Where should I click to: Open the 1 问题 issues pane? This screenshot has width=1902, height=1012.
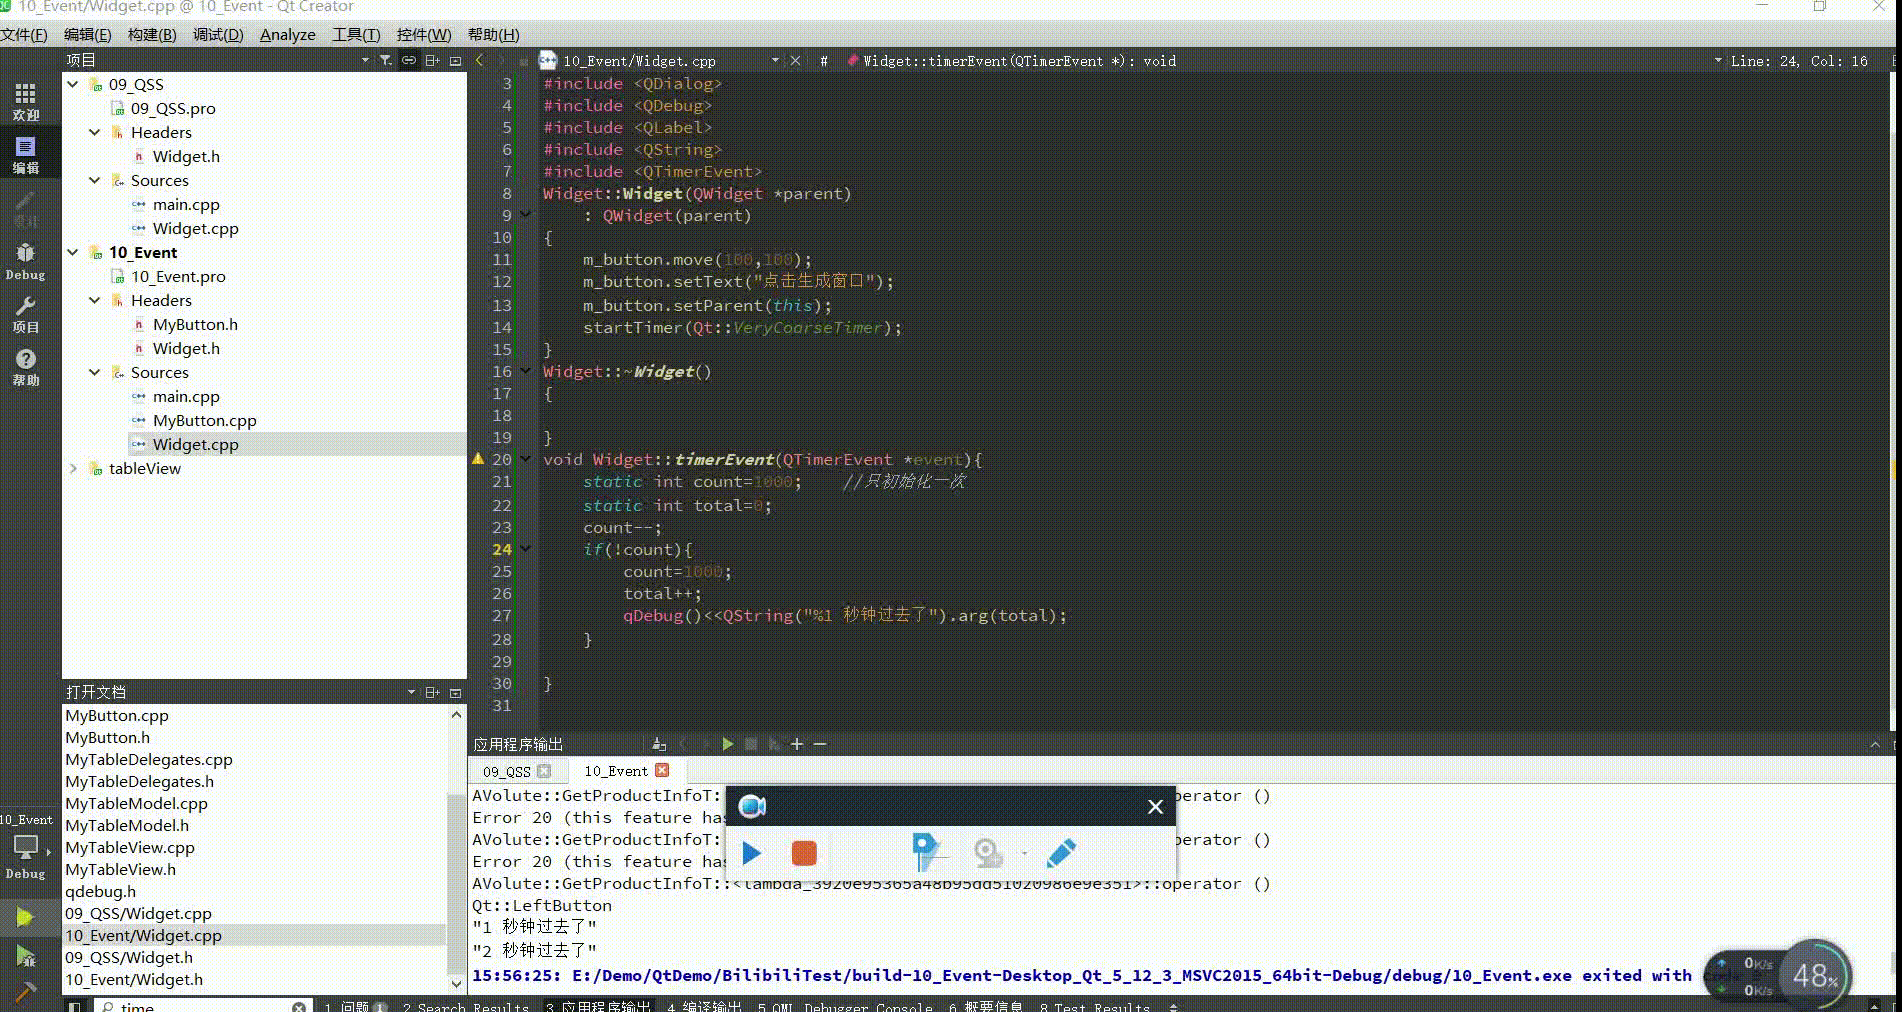[x=355, y=1006]
